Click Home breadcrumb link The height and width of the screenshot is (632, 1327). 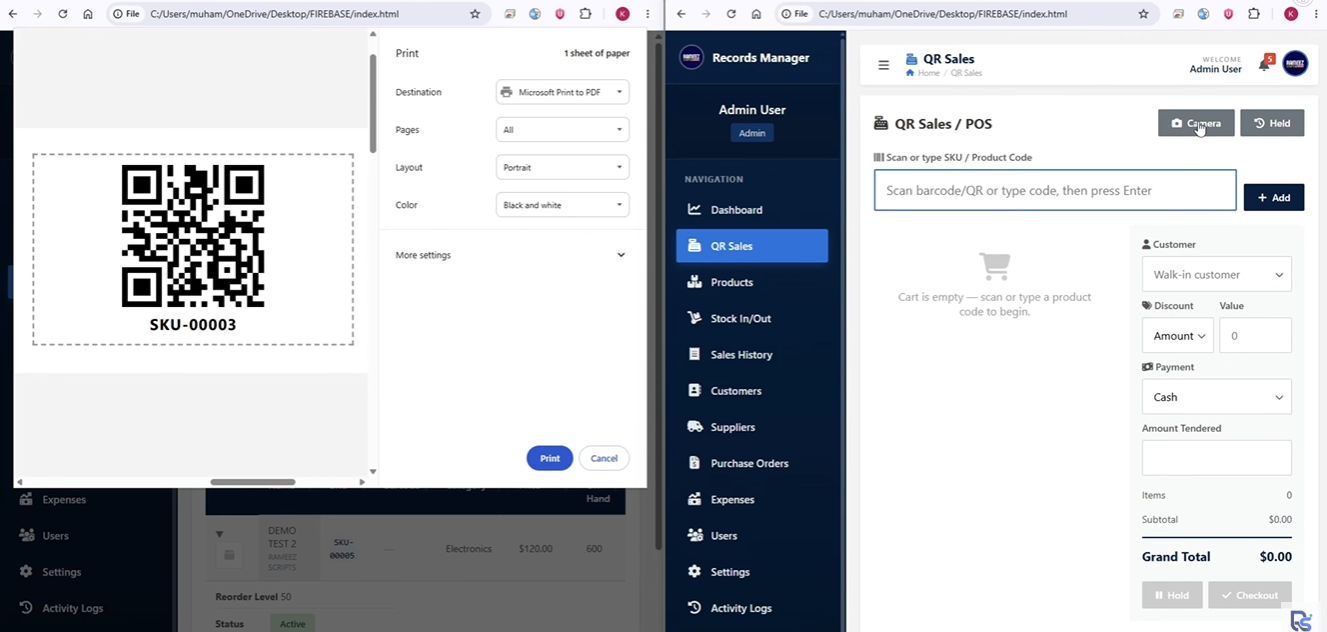tap(928, 73)
